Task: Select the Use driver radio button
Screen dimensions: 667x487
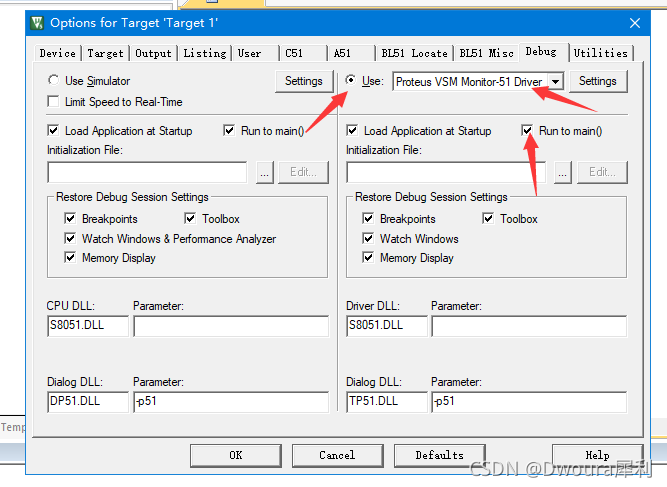Action: coord(351,80)
